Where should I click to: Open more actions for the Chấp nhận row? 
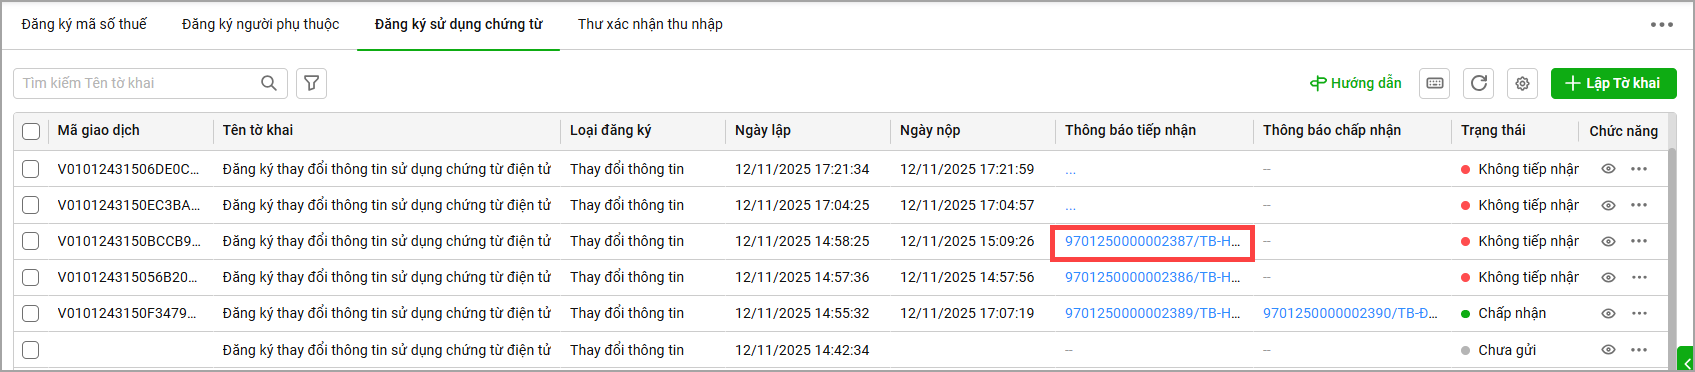1639,313
